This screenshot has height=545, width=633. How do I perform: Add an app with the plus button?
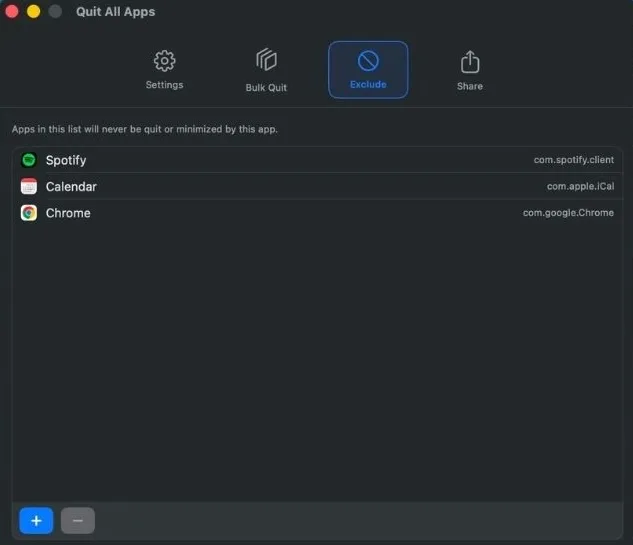pos(36,520)
